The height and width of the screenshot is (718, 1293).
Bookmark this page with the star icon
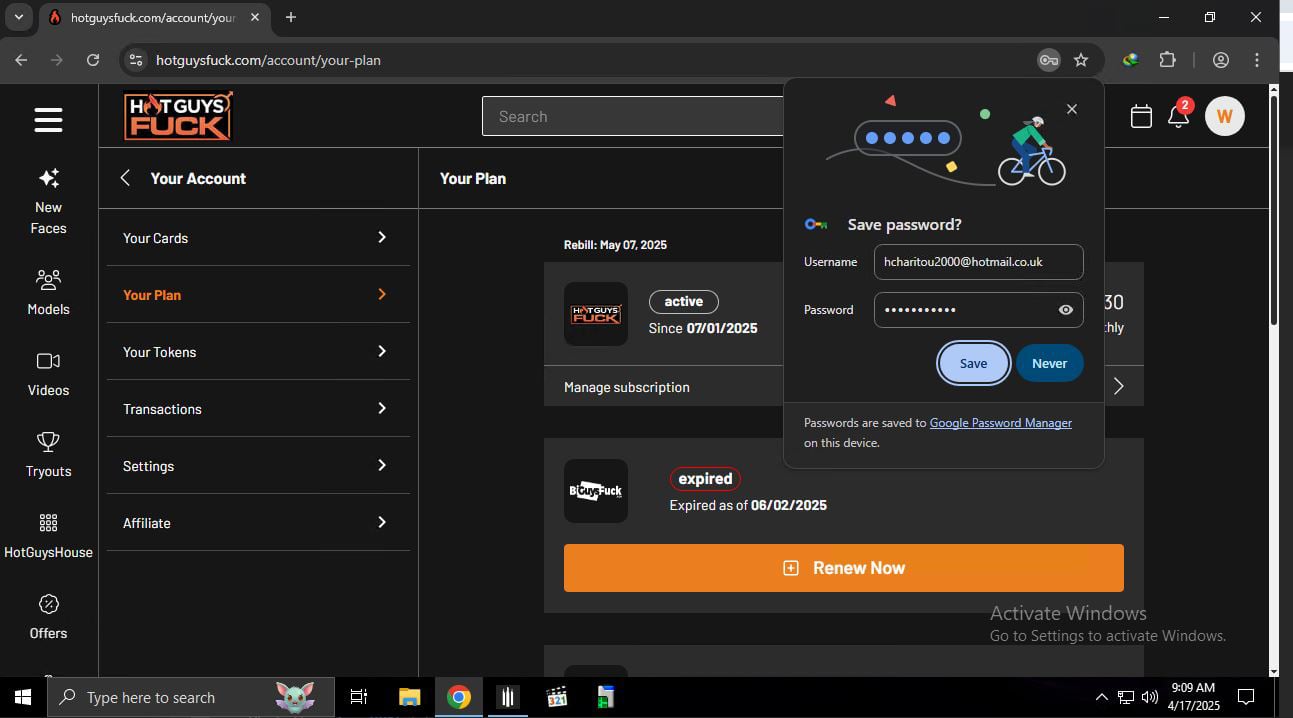1081,60
